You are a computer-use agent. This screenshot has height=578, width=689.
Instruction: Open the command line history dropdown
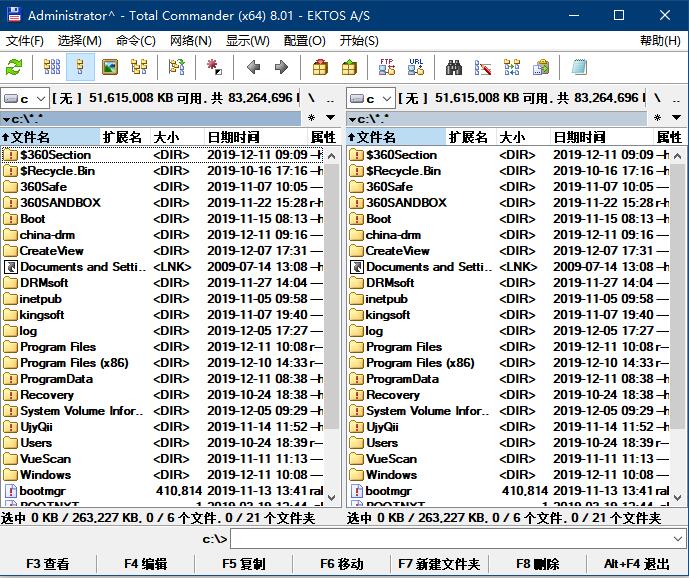(x=677, y=538)
